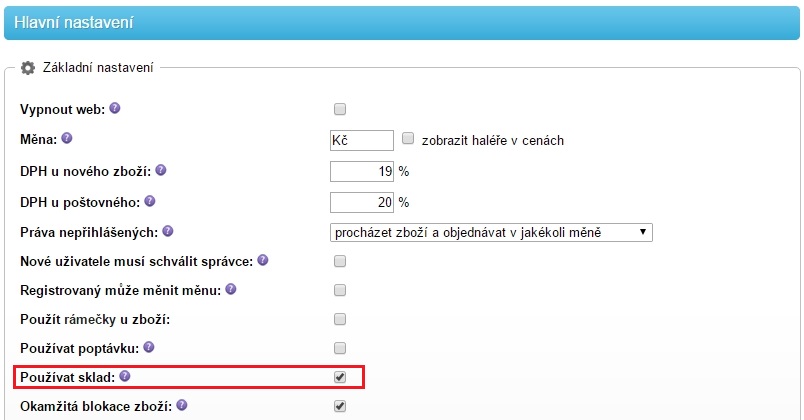Check Použít rámečky u zboží checkbox
Viewport: 804px width, 420px height.
click(x=340, y=319)
